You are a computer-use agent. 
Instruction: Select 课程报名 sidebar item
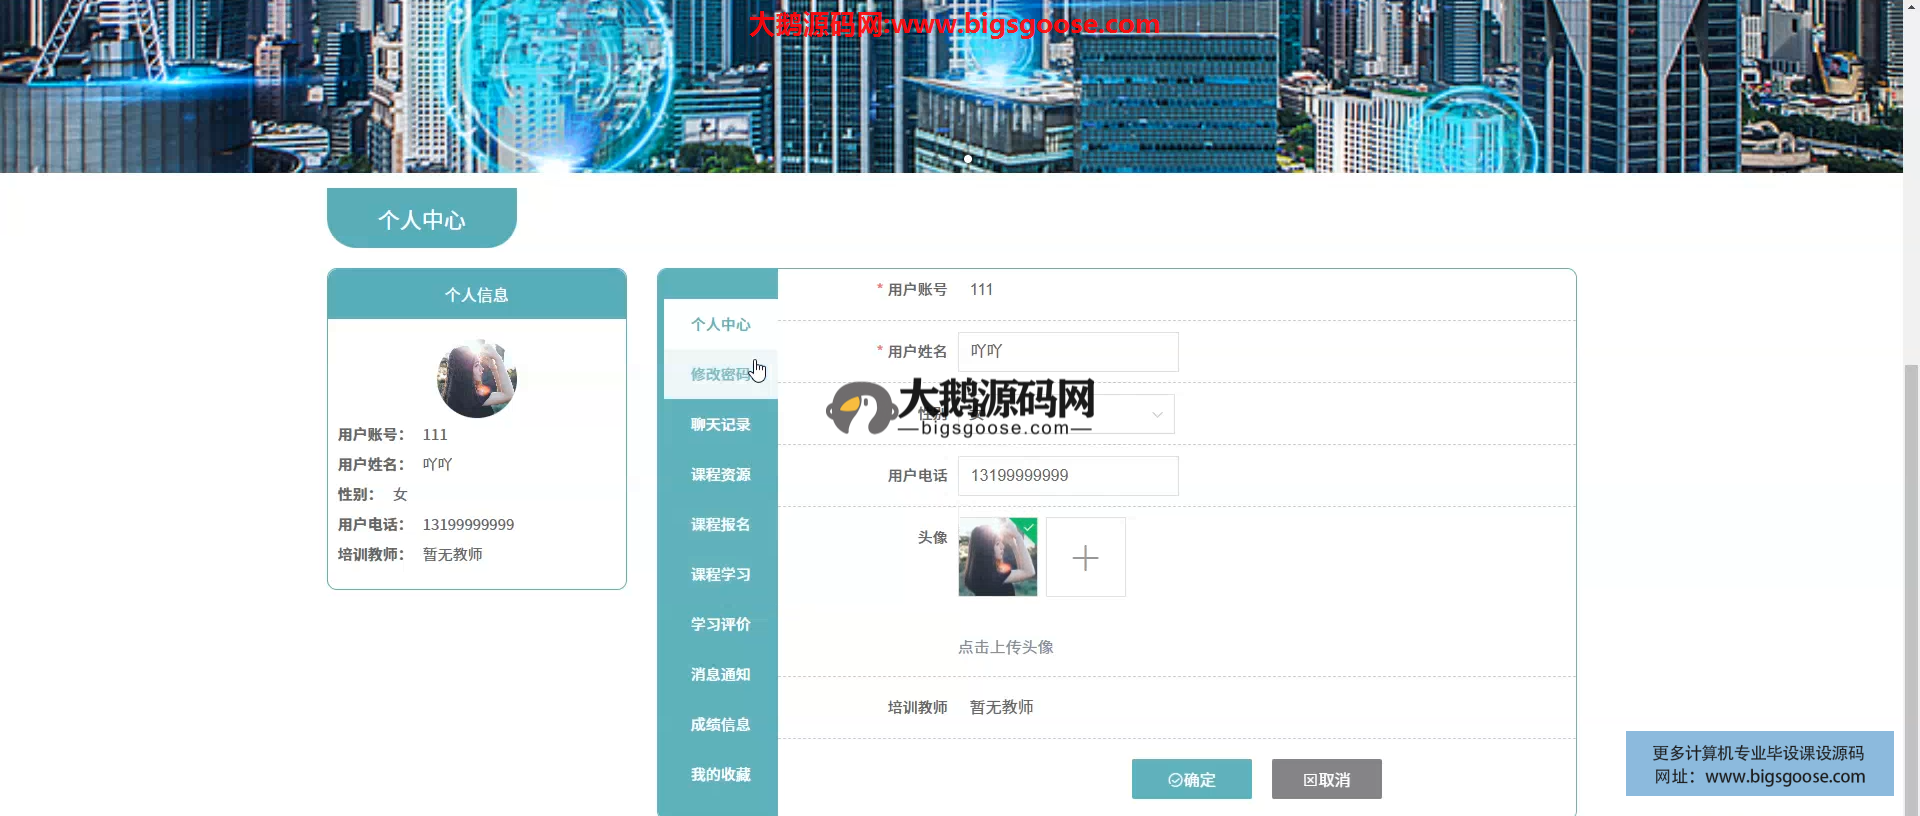720,525
